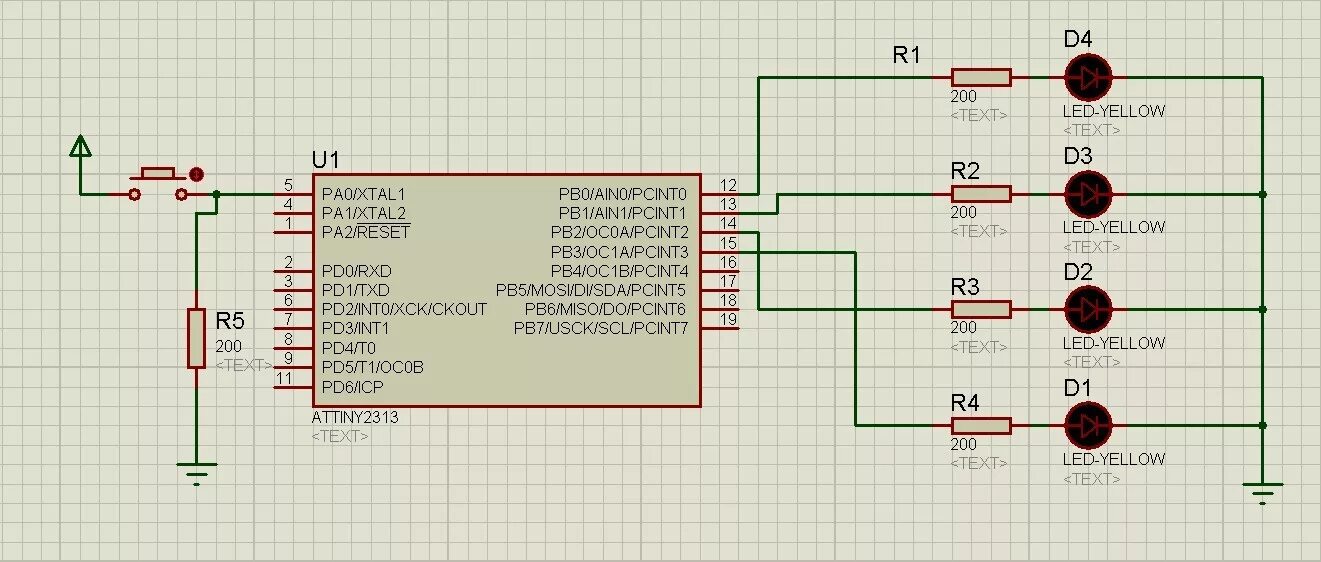The image size is (1321, 562).
Task: Click pin PD3/INT1 label
Action: (x=355, y=328)
